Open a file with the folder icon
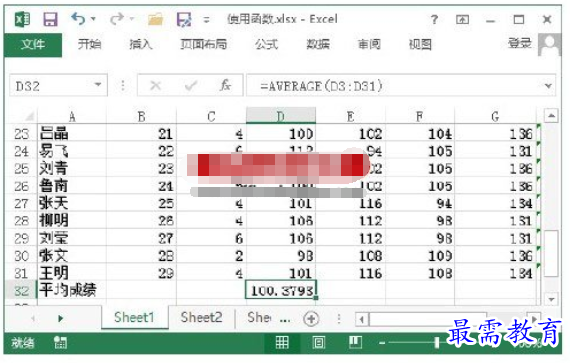The image size is (570, 363). pyautogui.click(x=156, y=19)
